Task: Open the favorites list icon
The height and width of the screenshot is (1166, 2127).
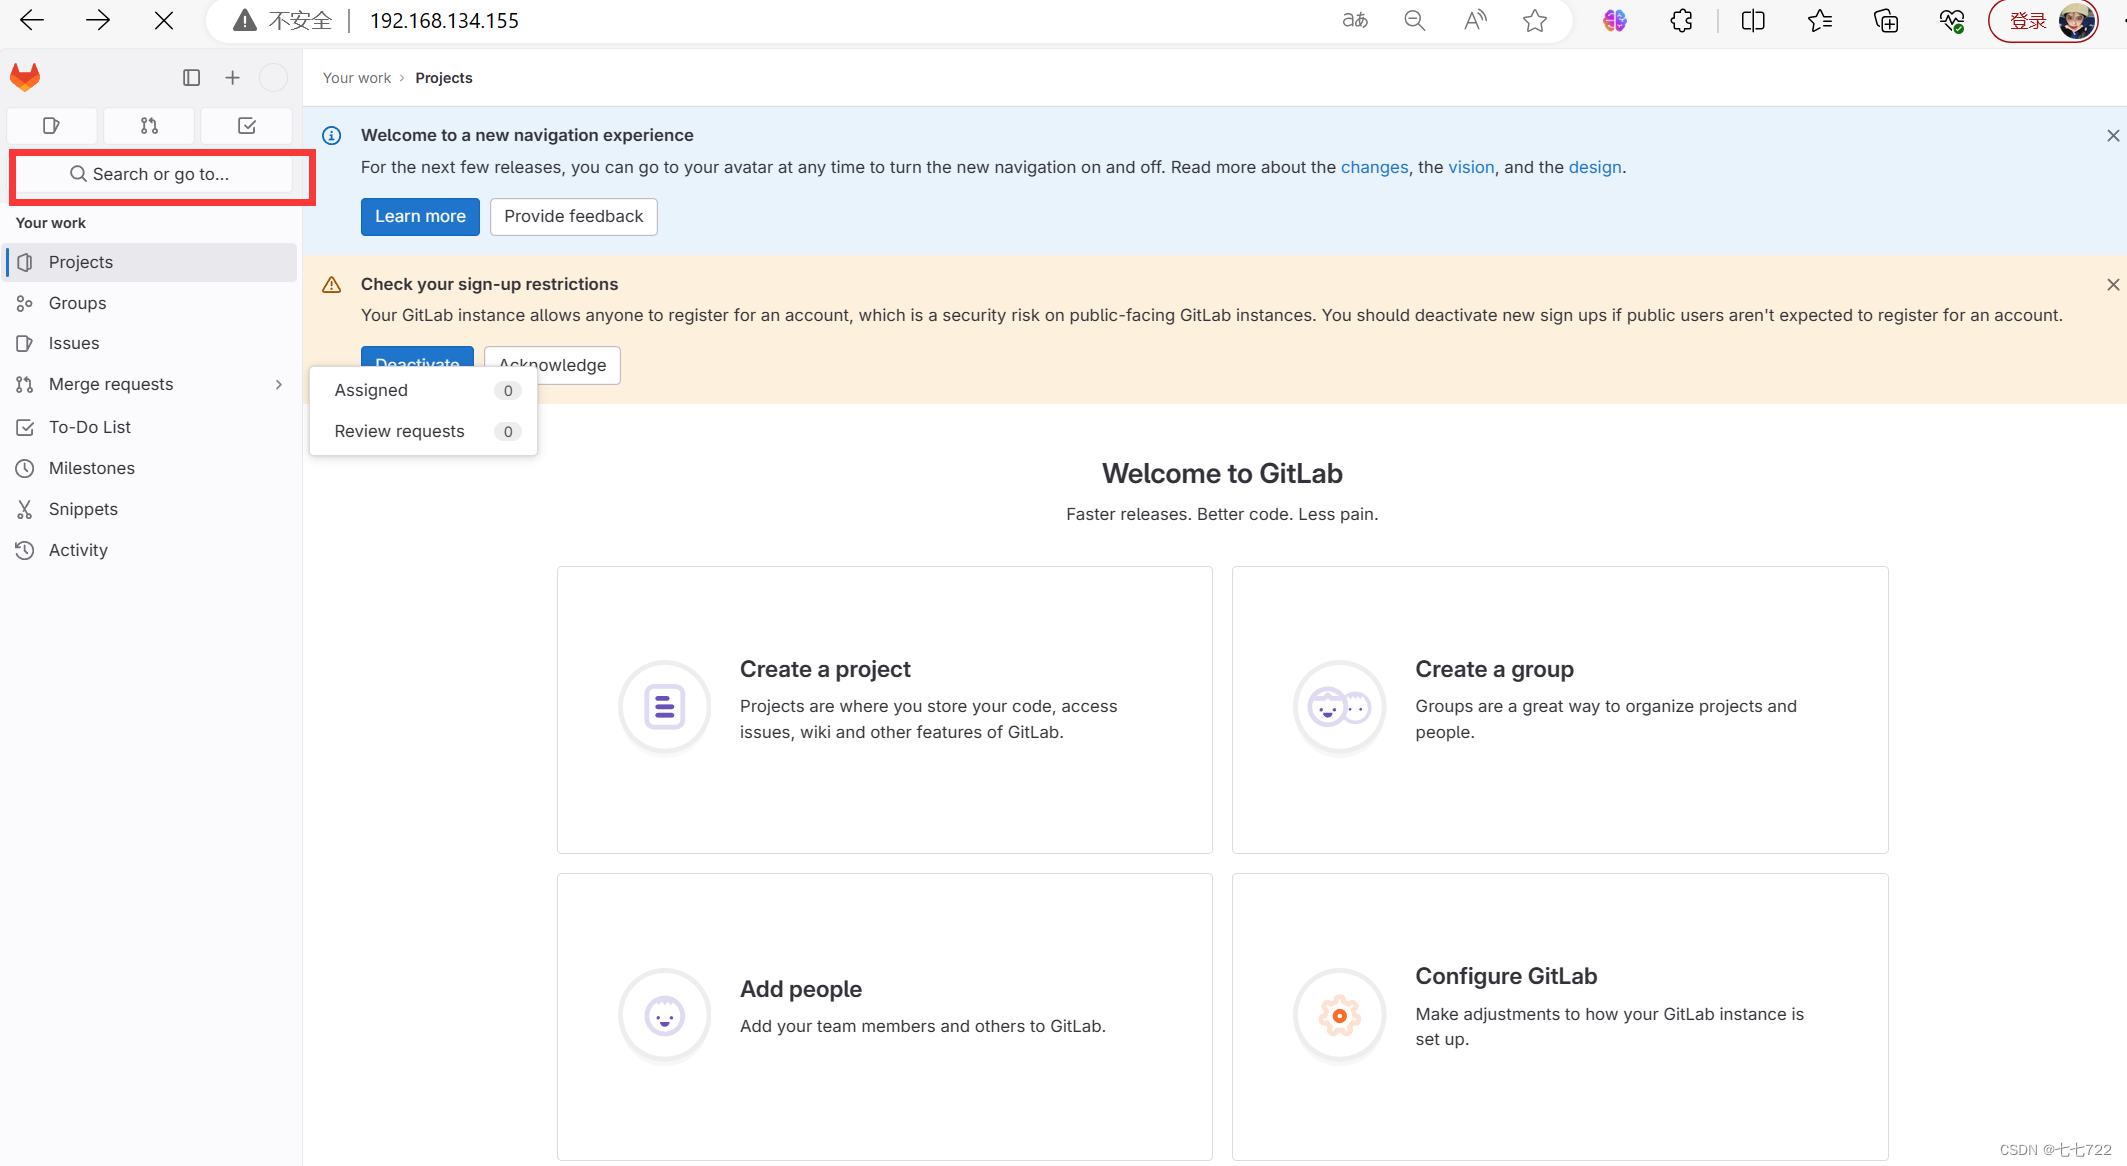Action: click(x=1820, y=20)
